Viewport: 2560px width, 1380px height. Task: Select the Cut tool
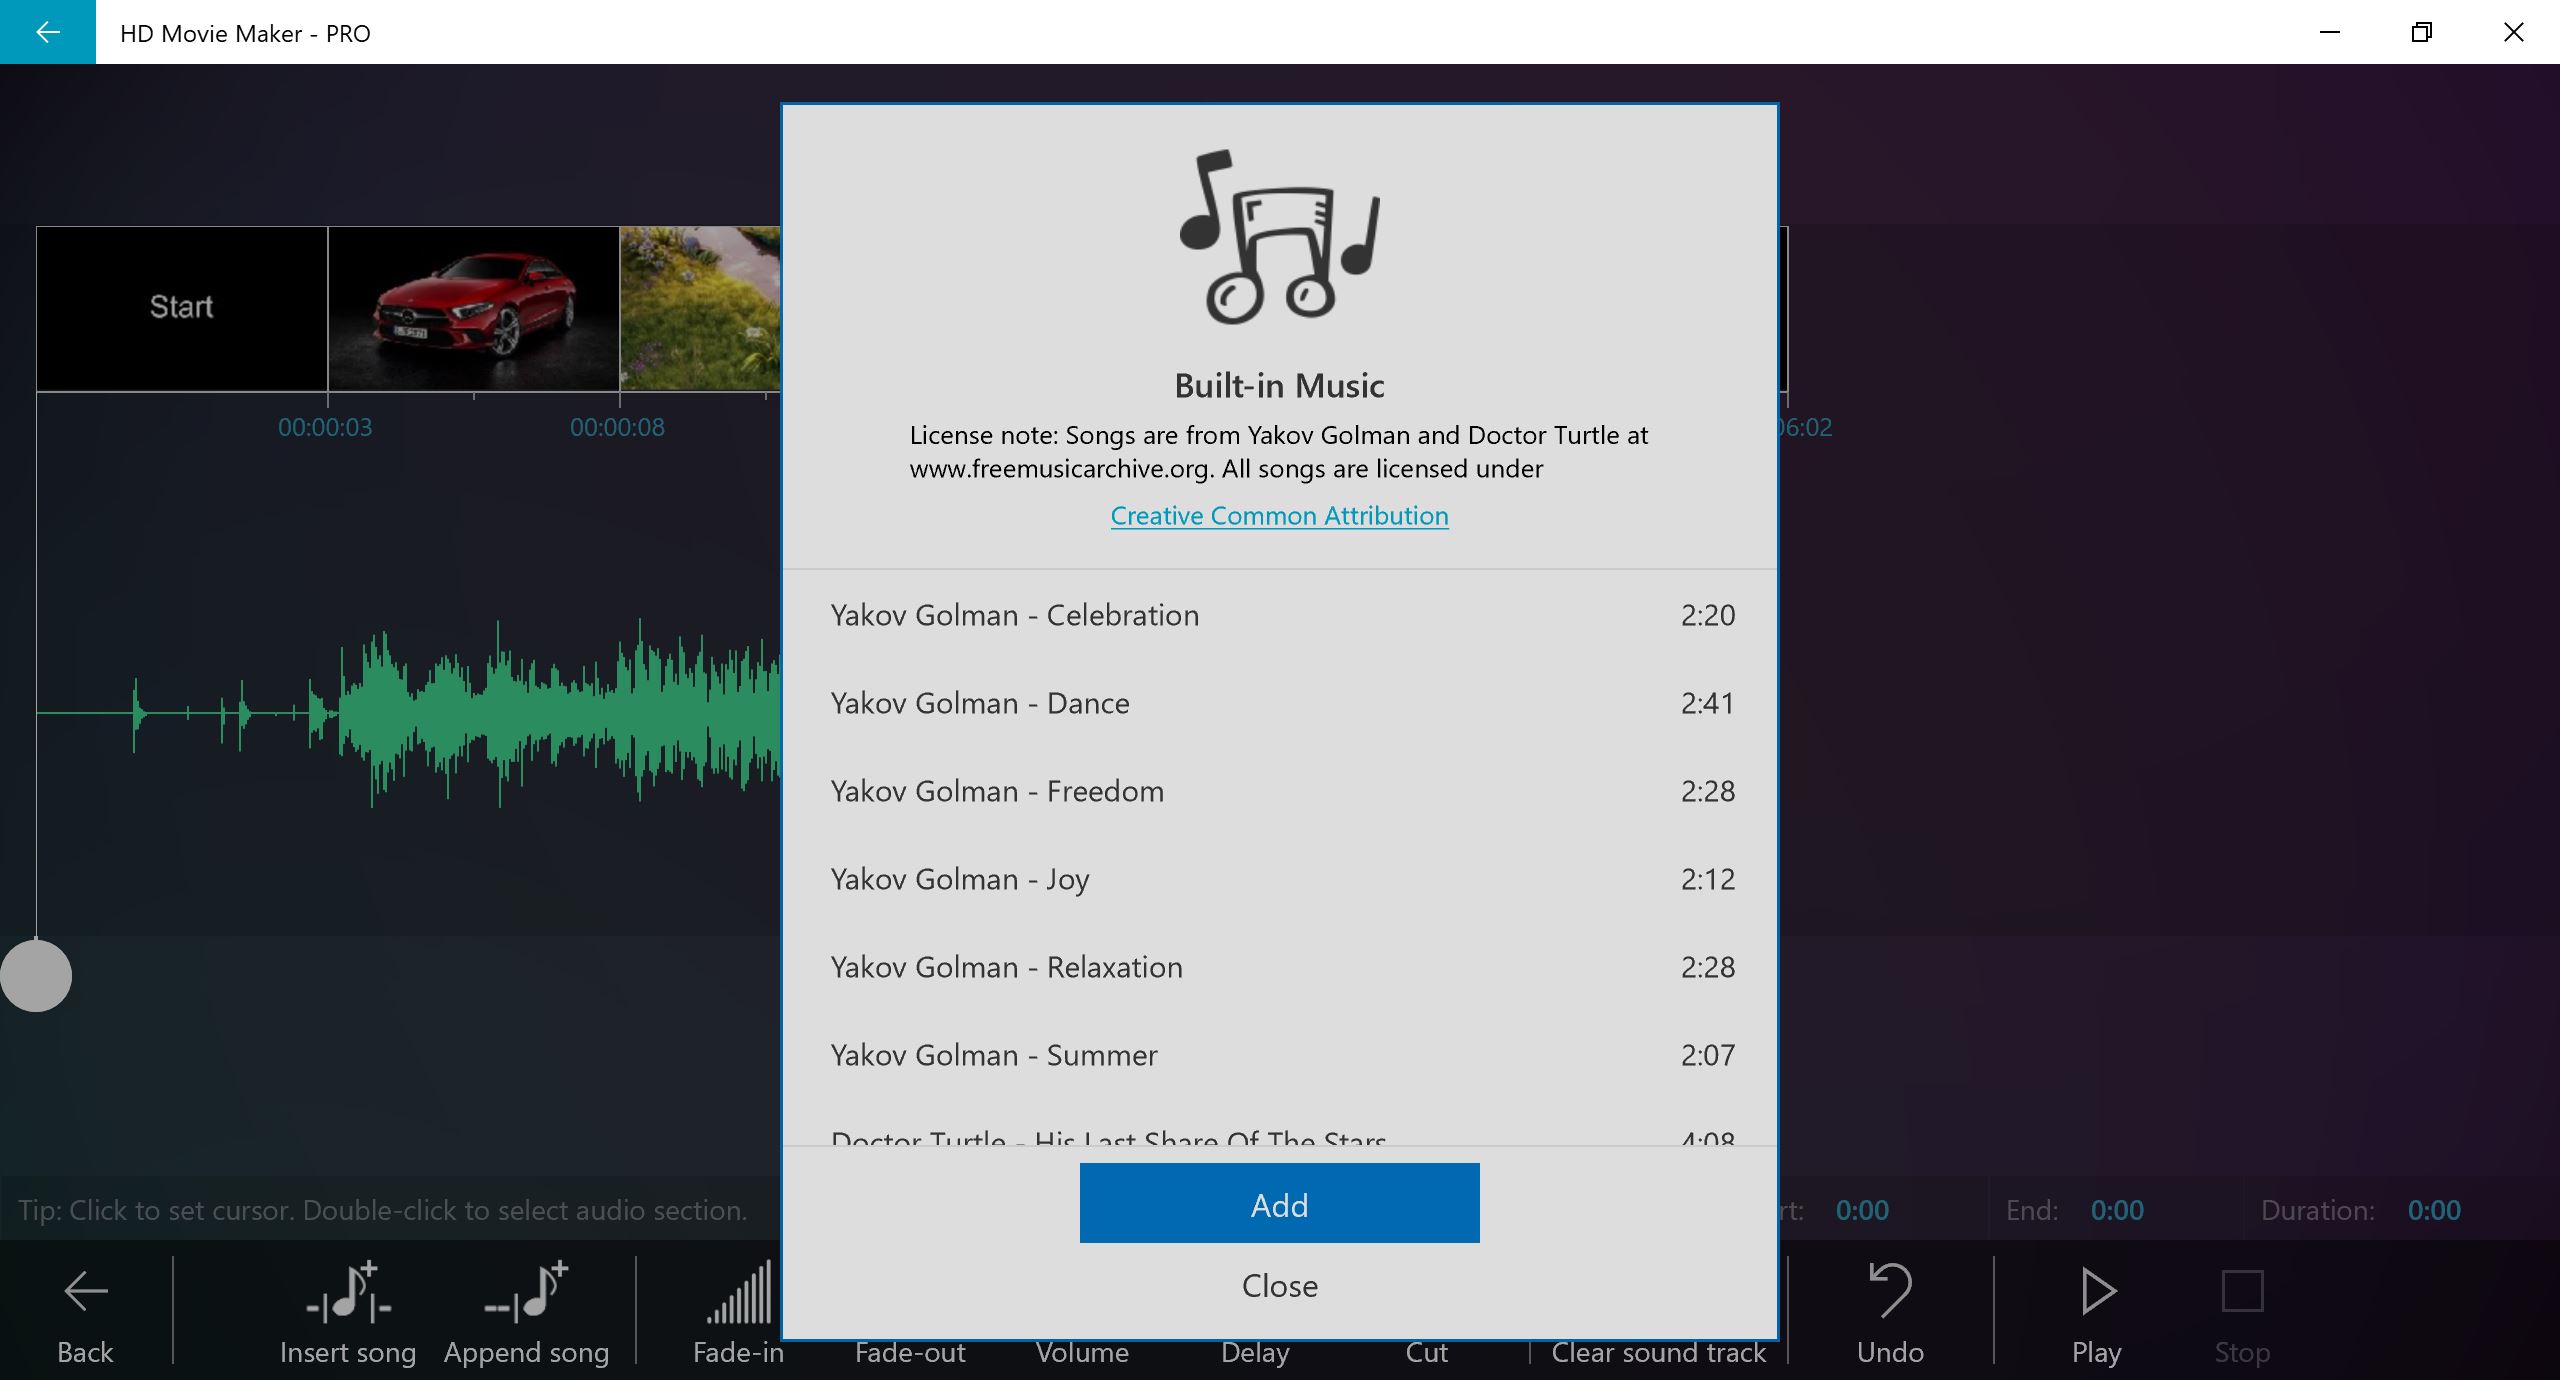tap(1426, 1353)
